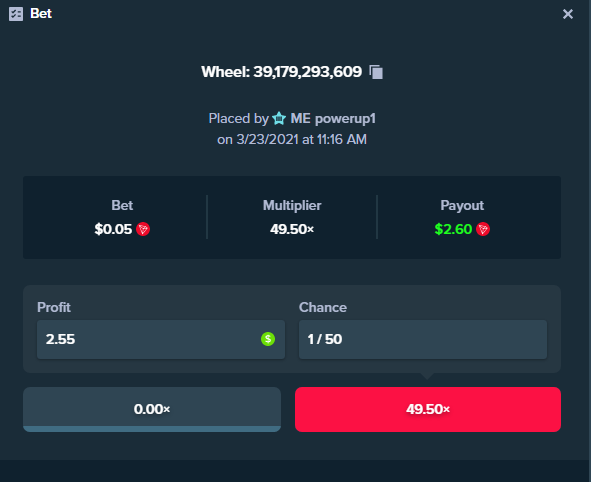Click the Profit value field
This screenshot has height=482, width=591.
tap(161, 339)
